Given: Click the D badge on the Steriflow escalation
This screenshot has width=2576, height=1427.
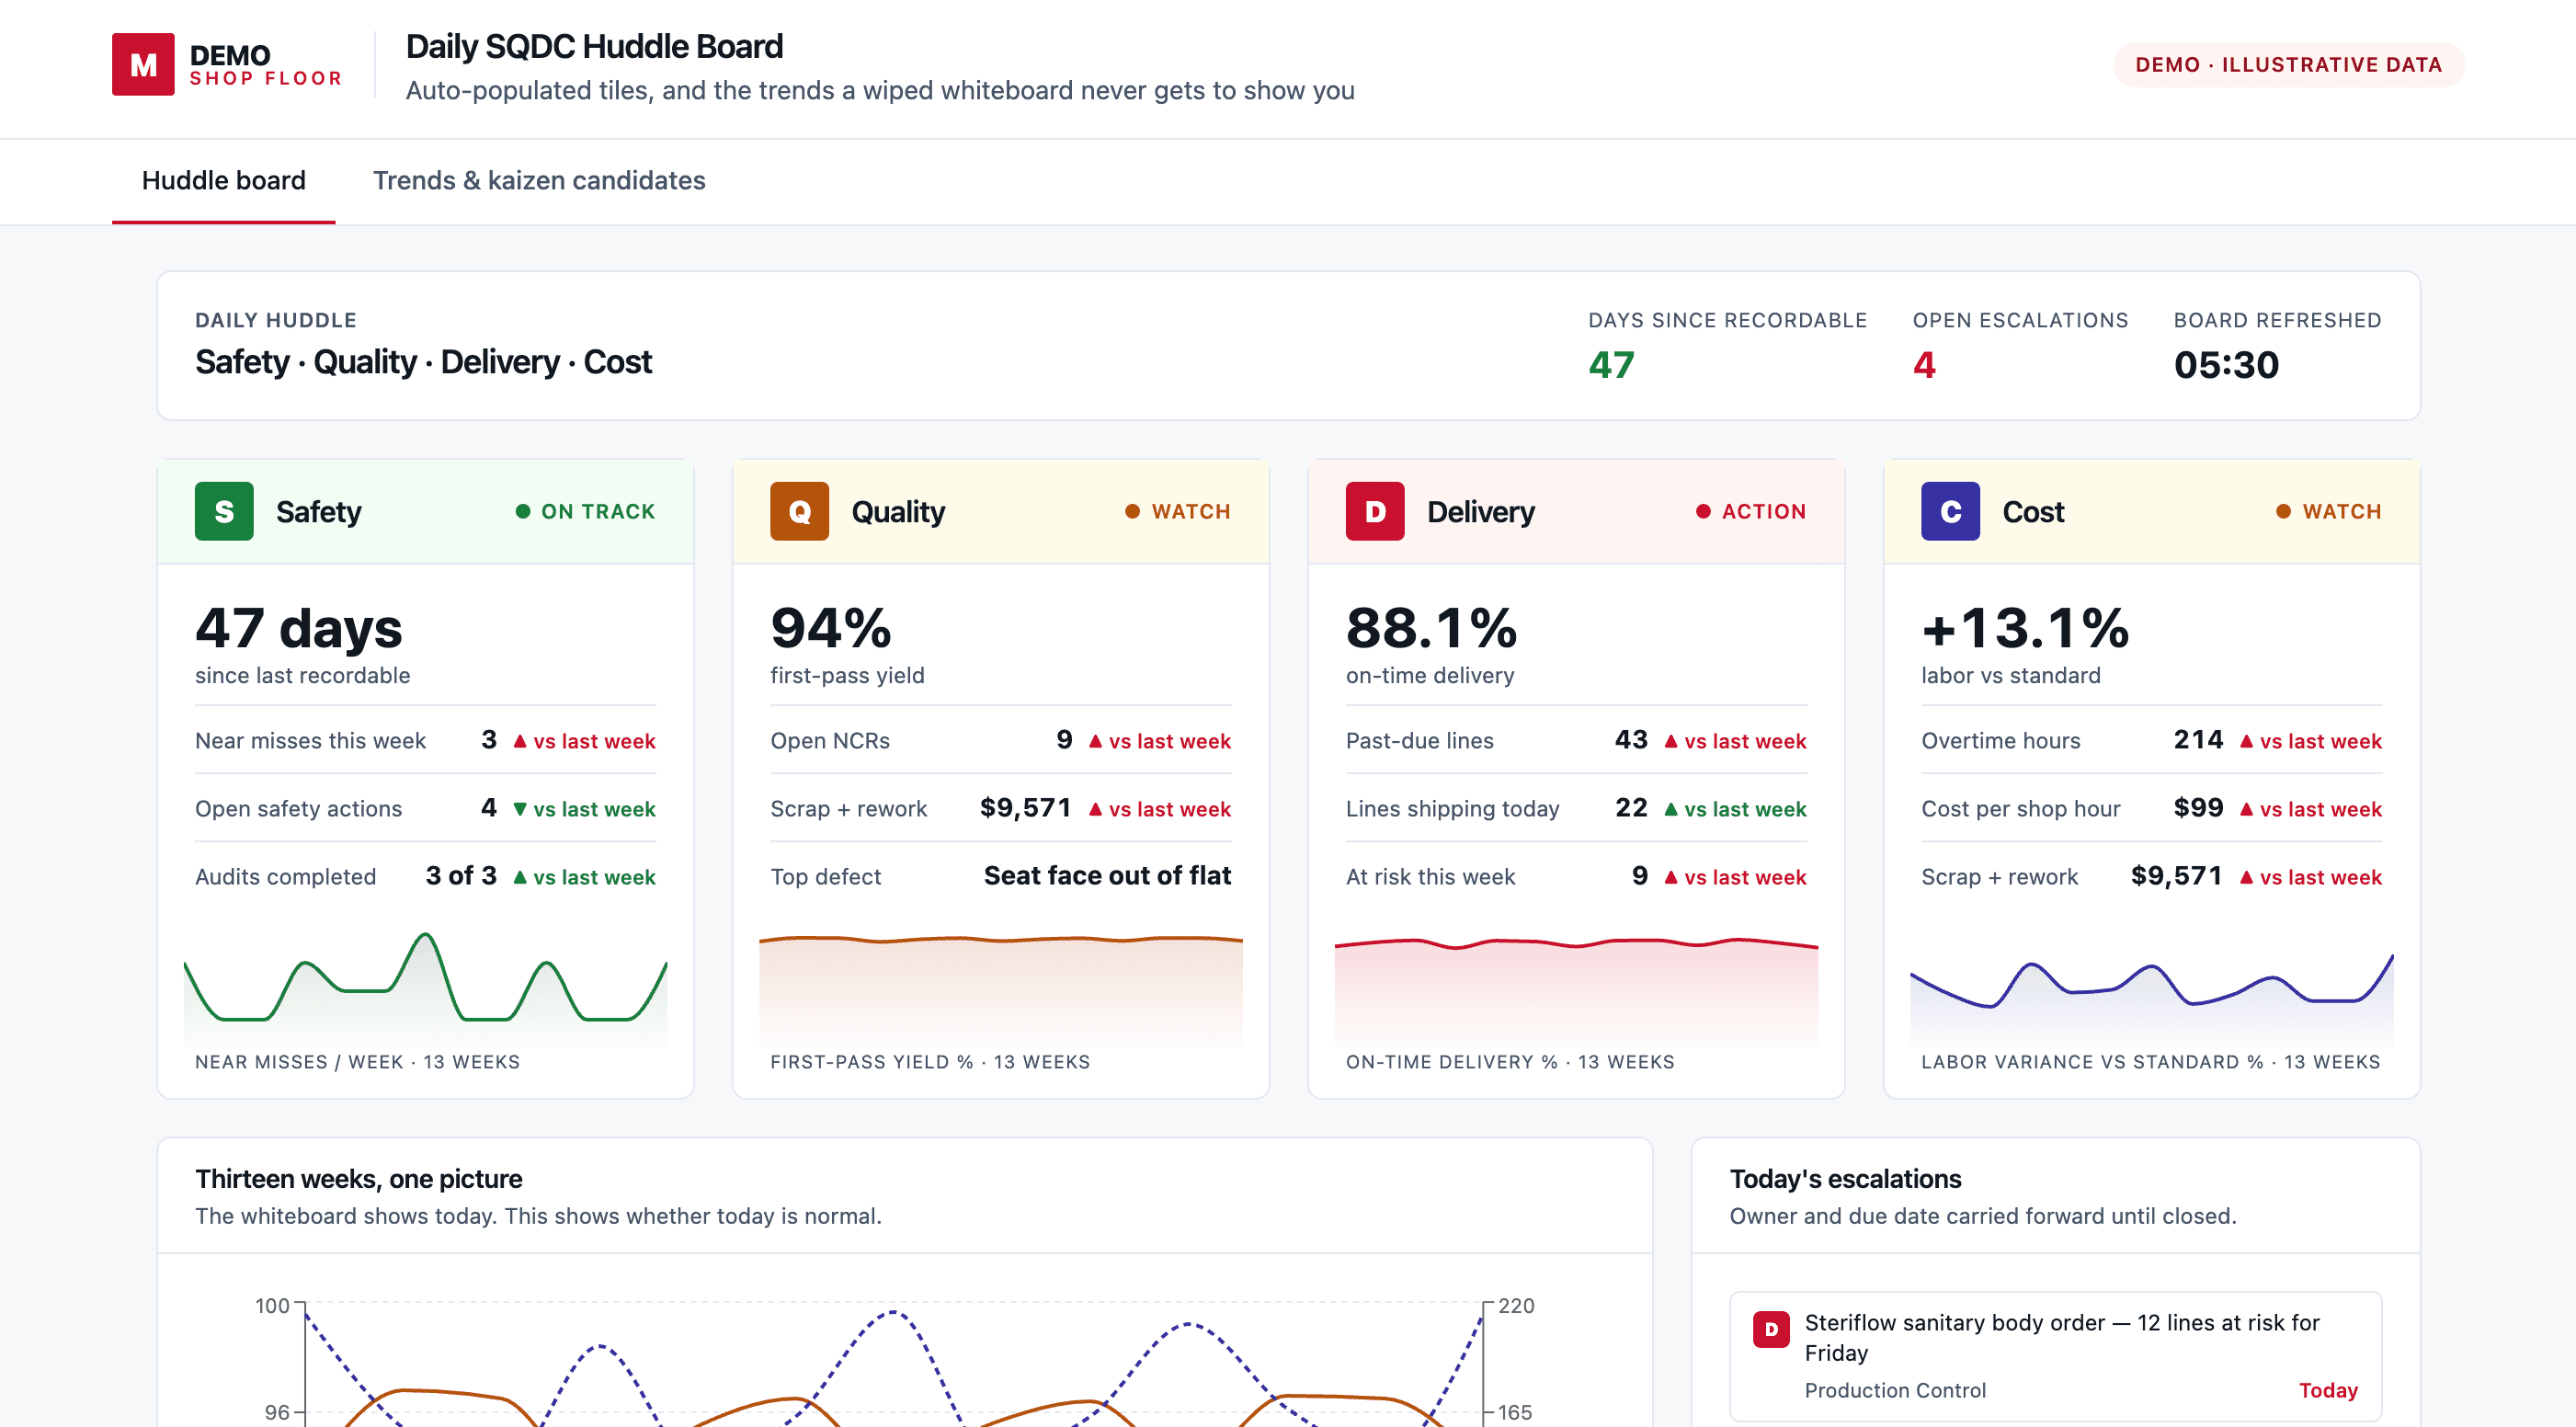Looking at the screenshot, I should click(1771, 1329).
